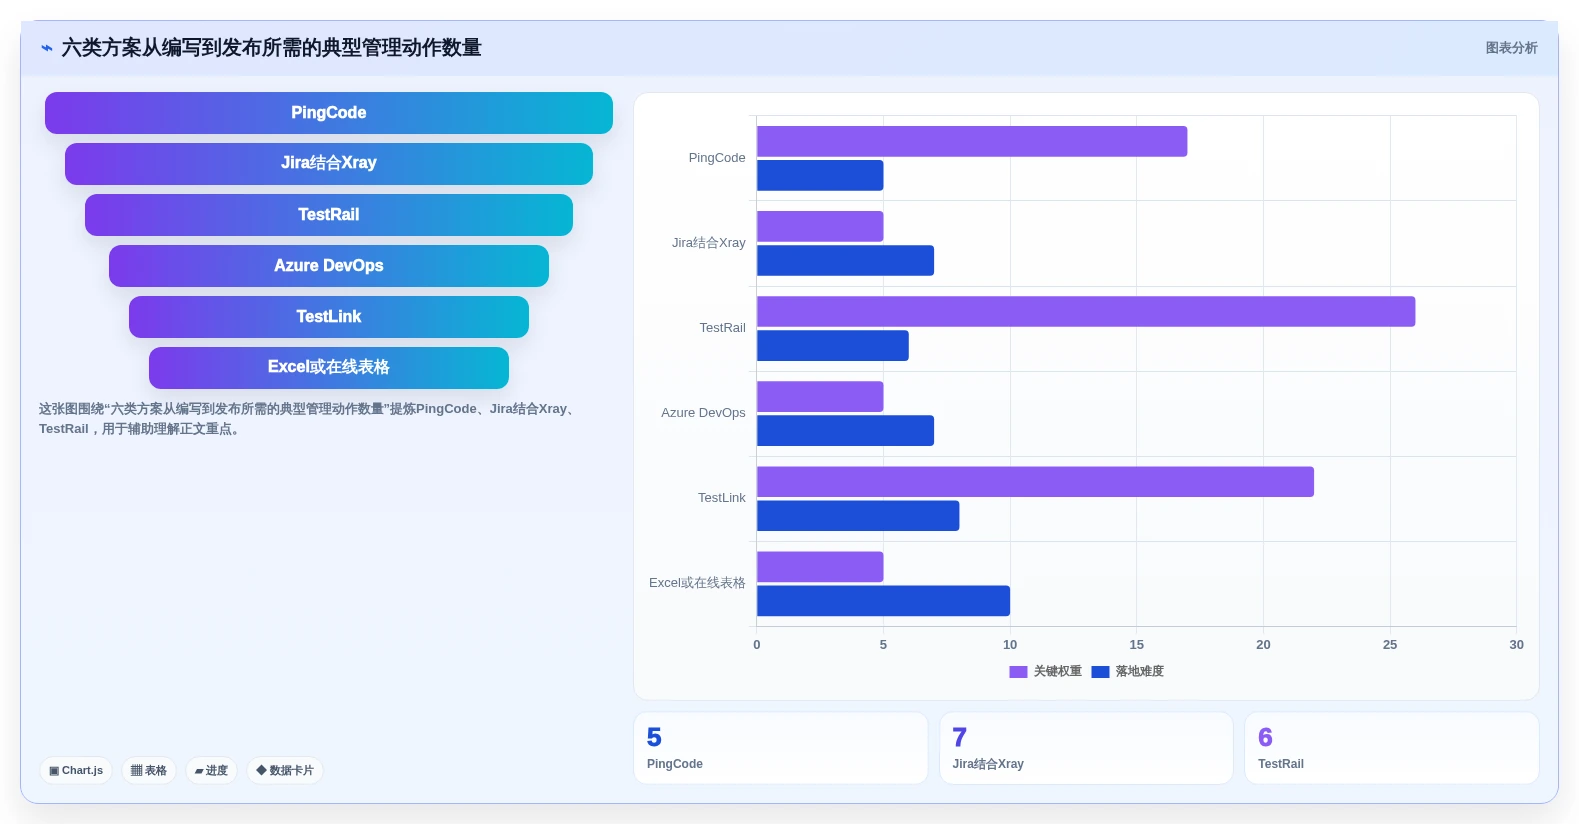Open the TestRail data card showing 6
Image resolution: width=1579 pixels, height=824 pixels.
(x=1392, y=748)
